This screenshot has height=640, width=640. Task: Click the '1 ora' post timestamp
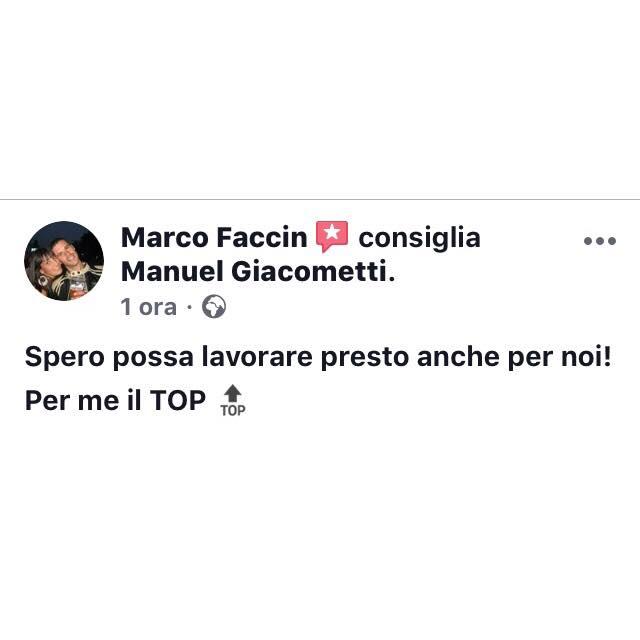(149, 307)
